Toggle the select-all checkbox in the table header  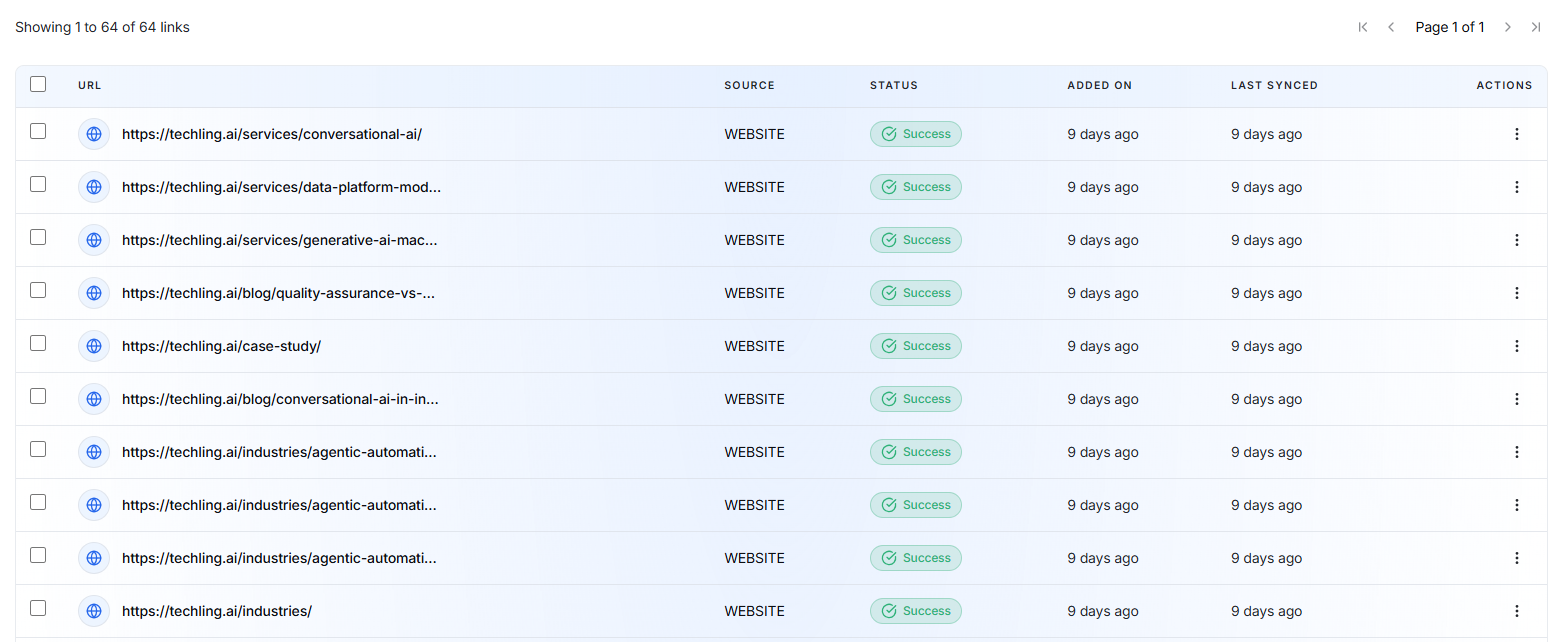pos(38,84)
